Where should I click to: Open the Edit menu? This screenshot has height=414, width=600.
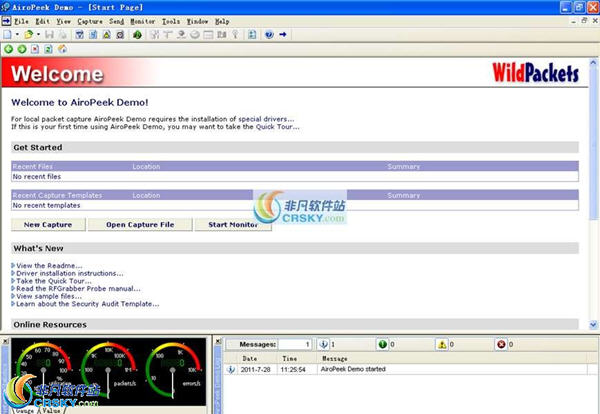[43, 21]
